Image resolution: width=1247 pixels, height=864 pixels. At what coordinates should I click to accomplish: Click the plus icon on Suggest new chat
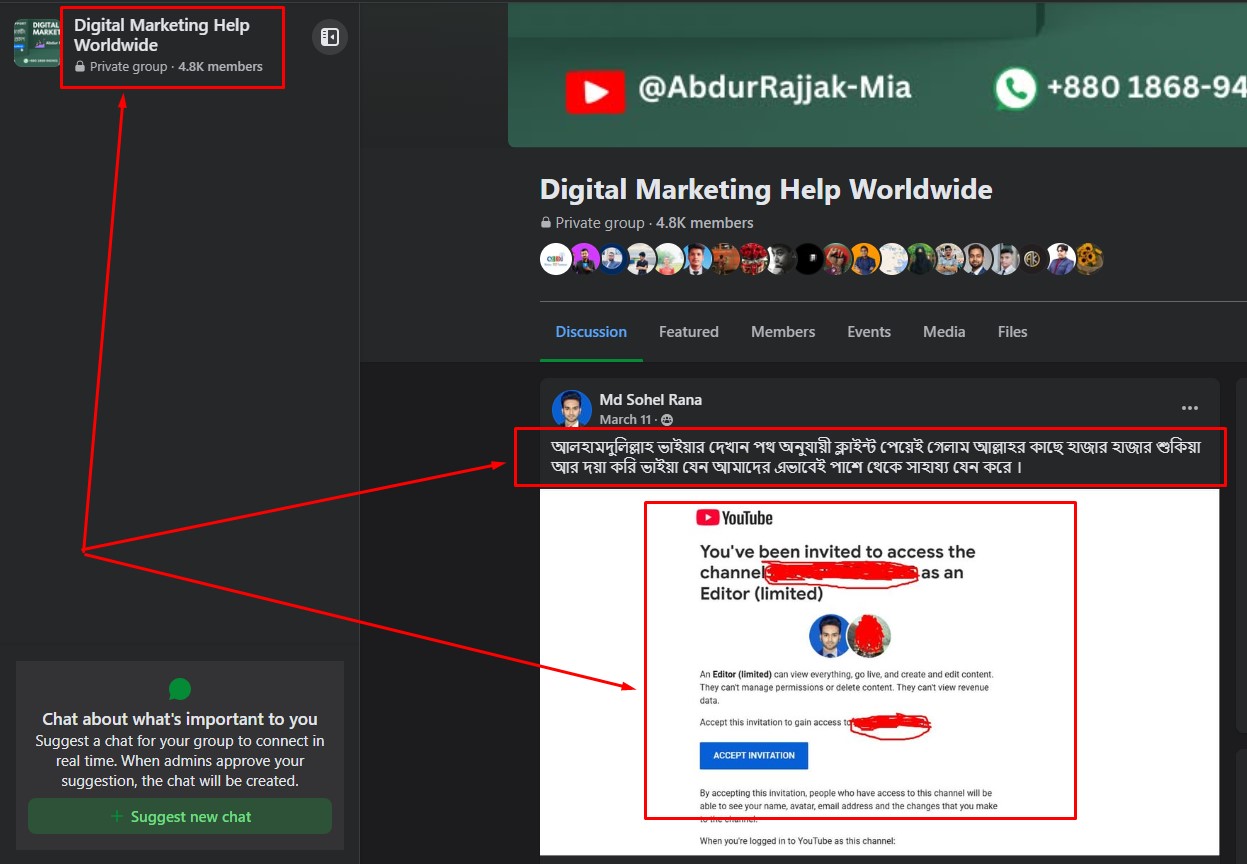117,817
